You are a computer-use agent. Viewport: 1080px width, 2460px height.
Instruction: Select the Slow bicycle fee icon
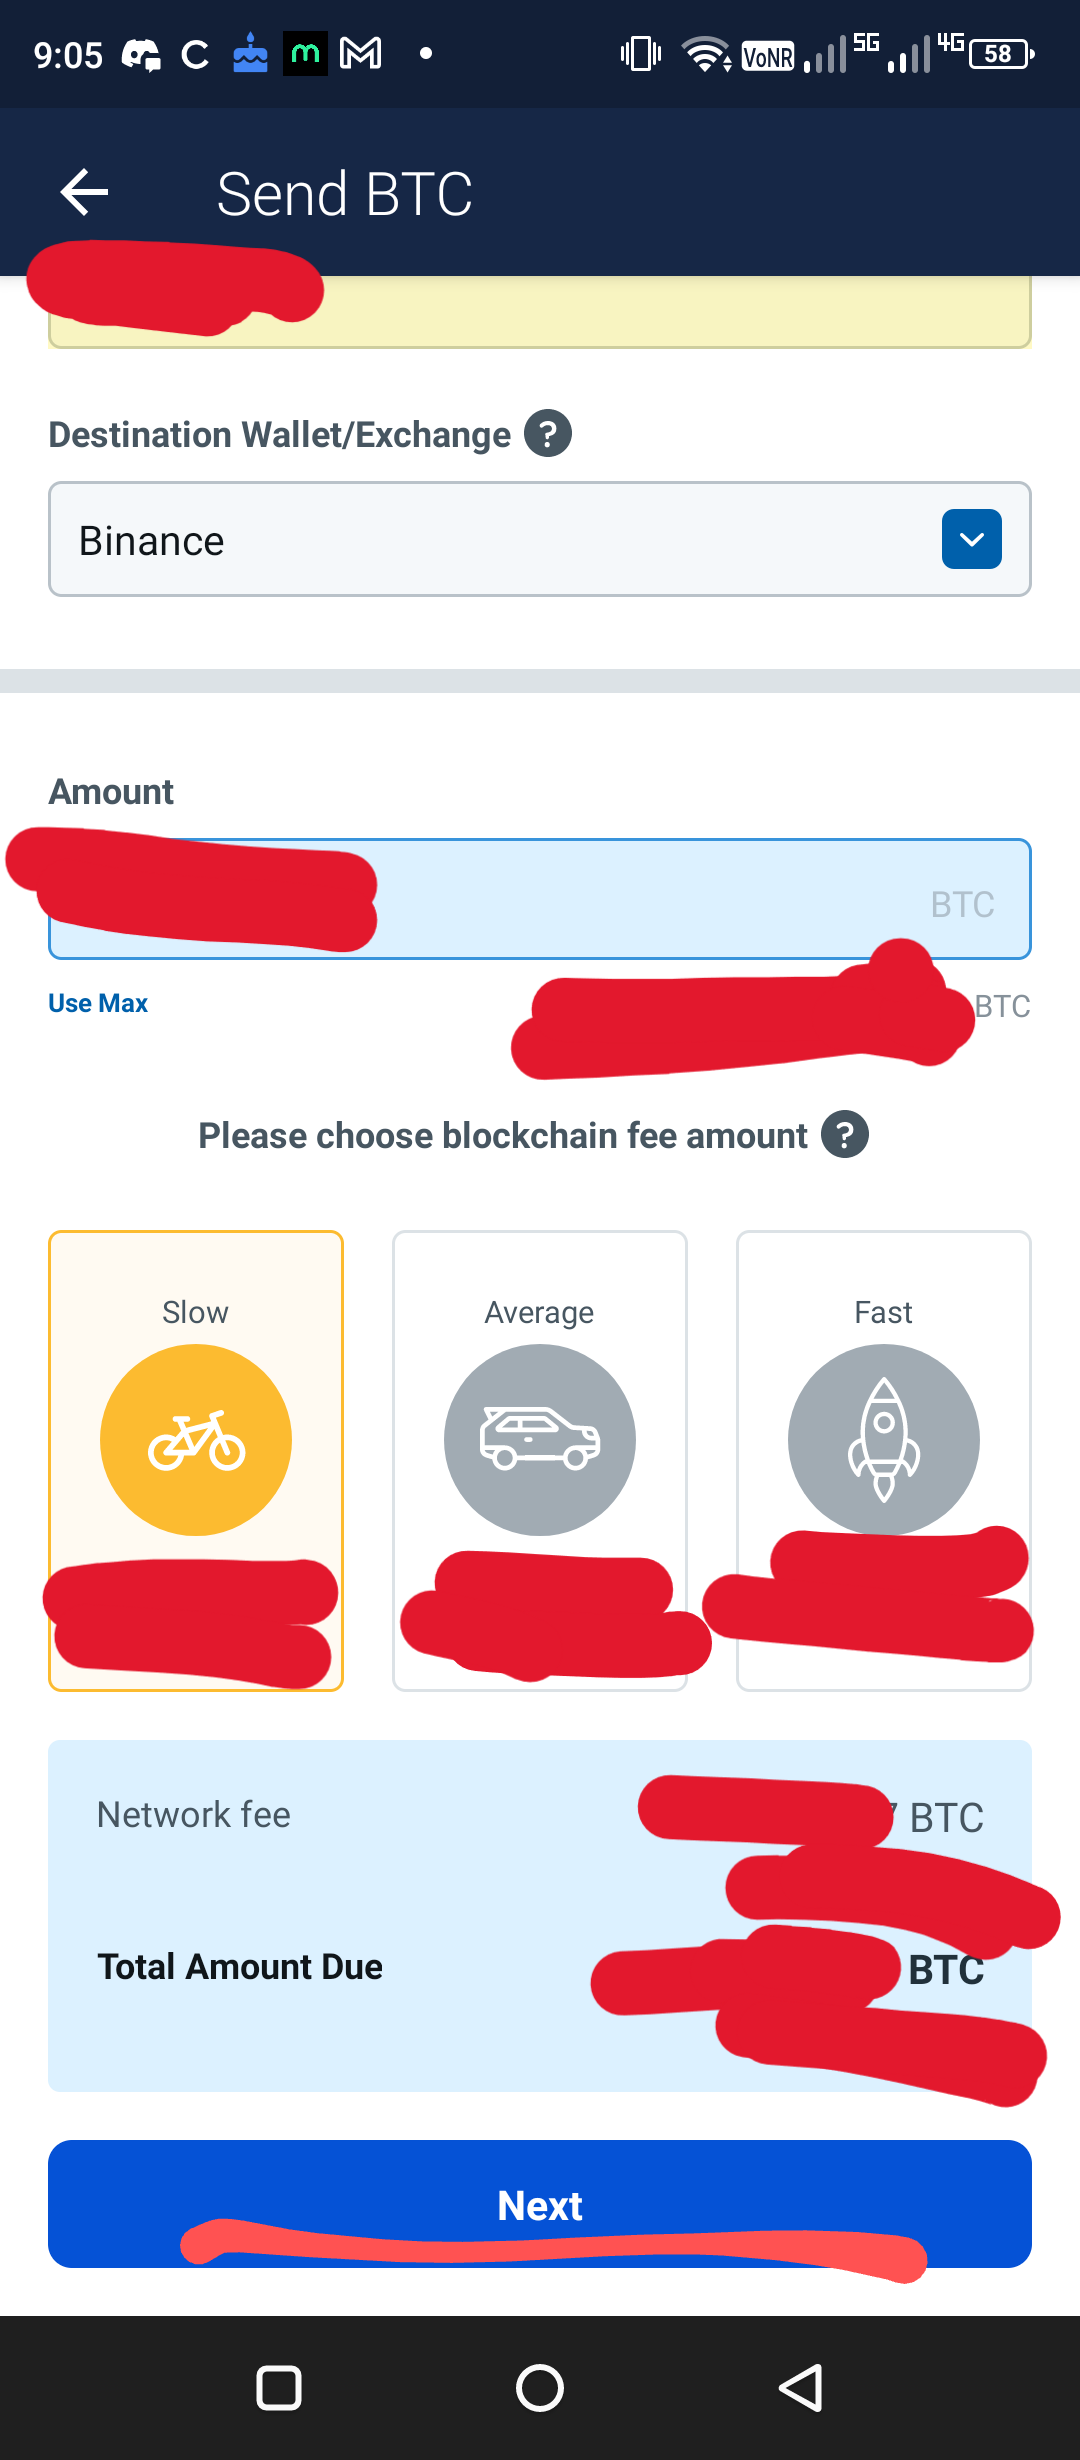tap(196, 1440)
